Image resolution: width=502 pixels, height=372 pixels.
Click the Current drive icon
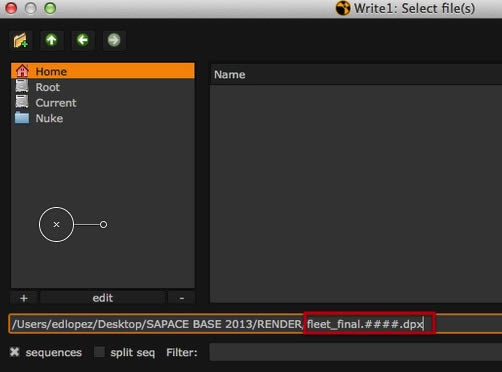(22, 101)
